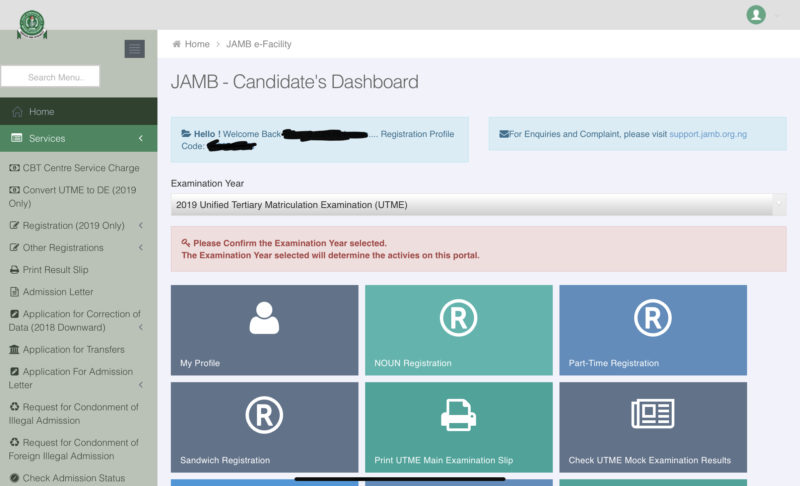Go to Home breadcrumb
Image resolution: width=800 pixels, height=486 pixels.
click(x=197, y=44)
